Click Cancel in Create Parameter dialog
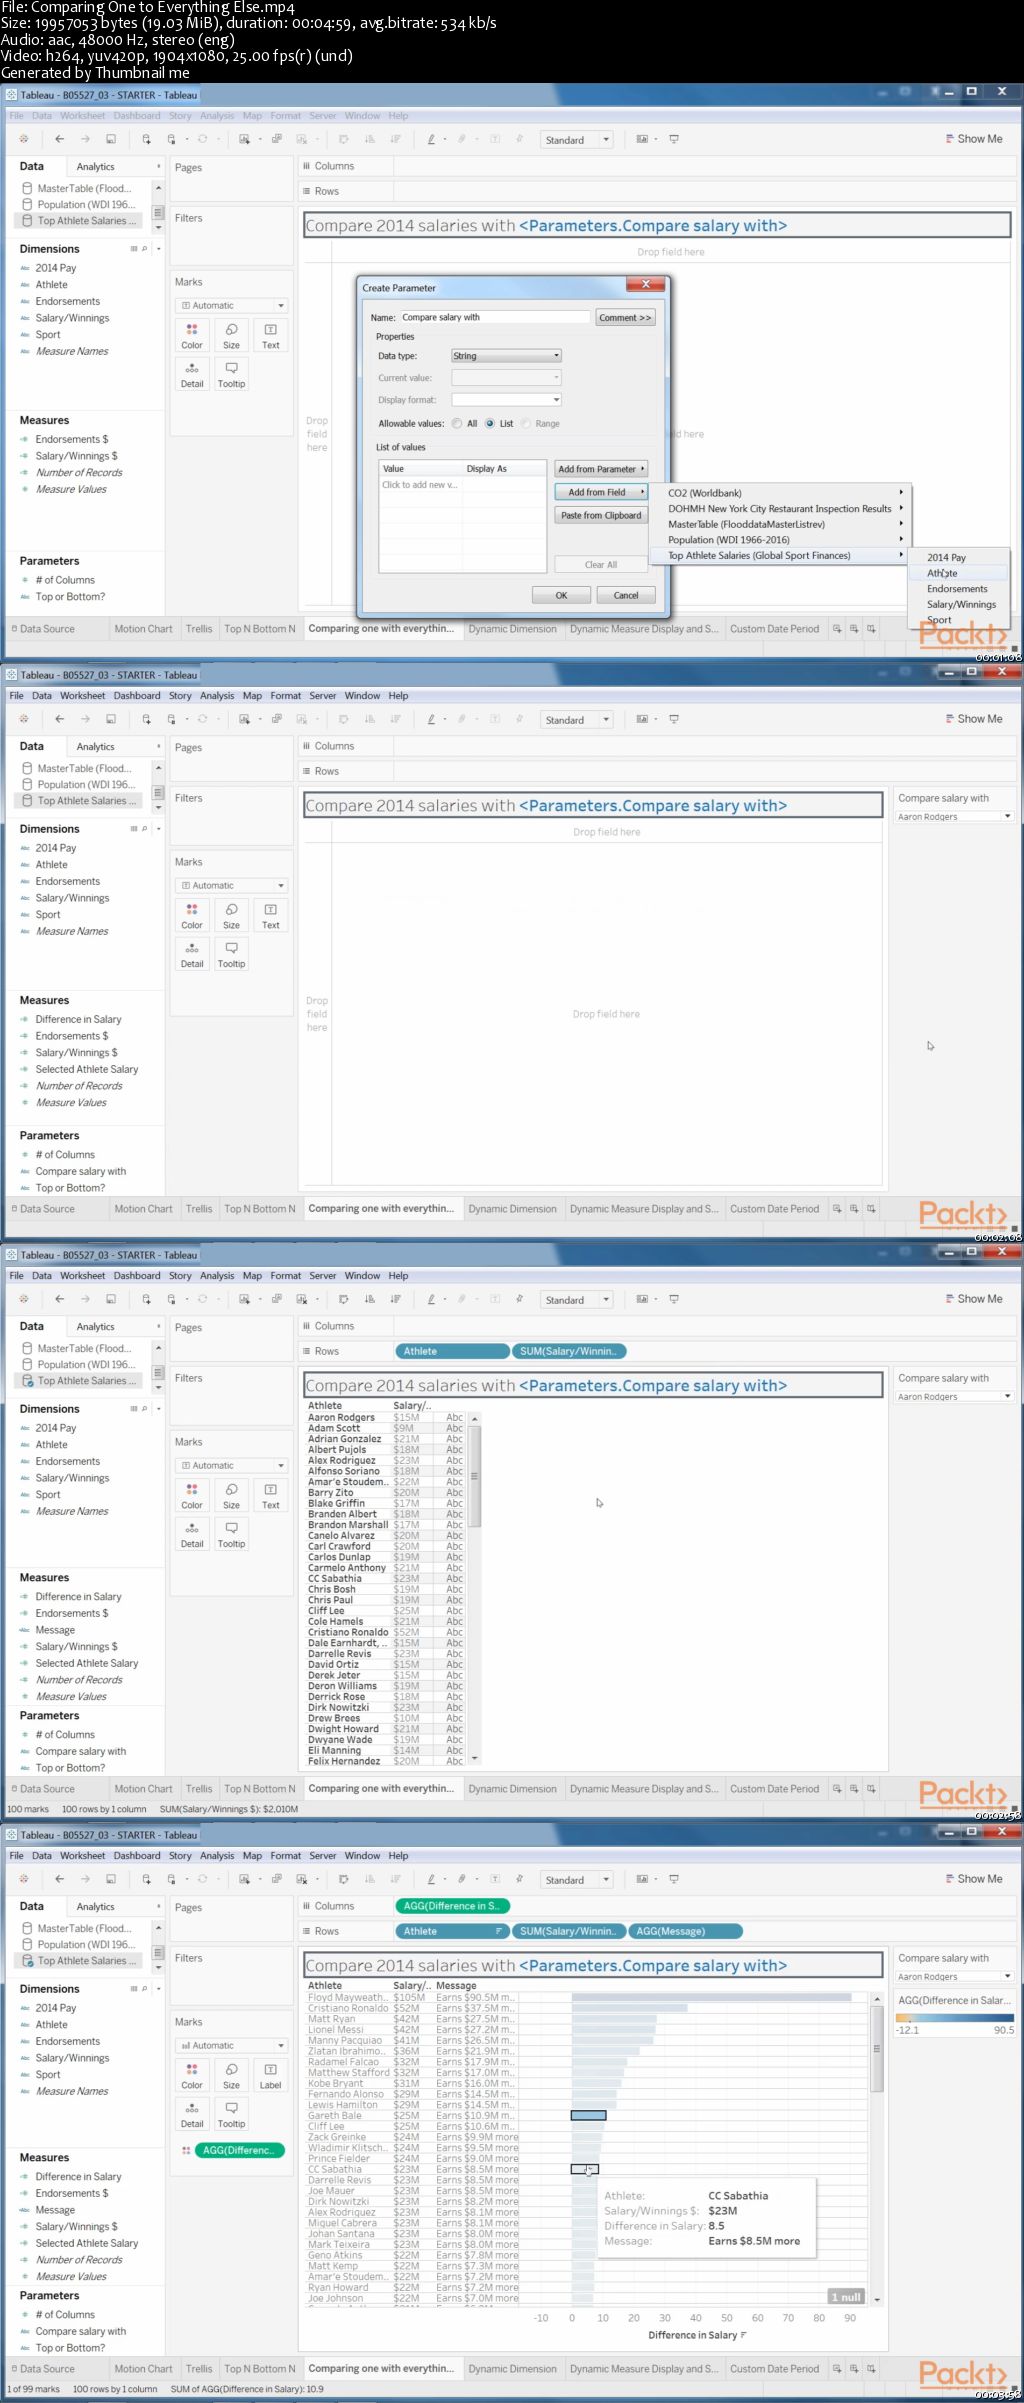 [626, 595]
